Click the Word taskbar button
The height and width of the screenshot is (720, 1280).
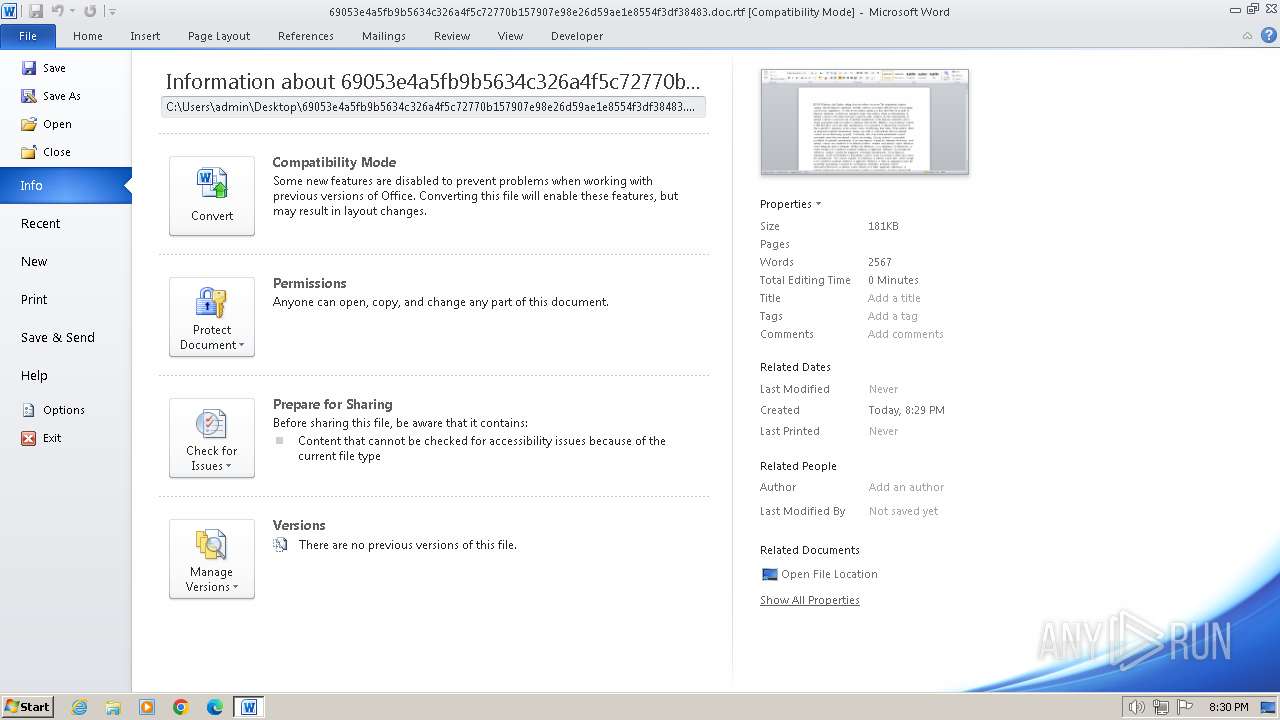tap(249, 707)
